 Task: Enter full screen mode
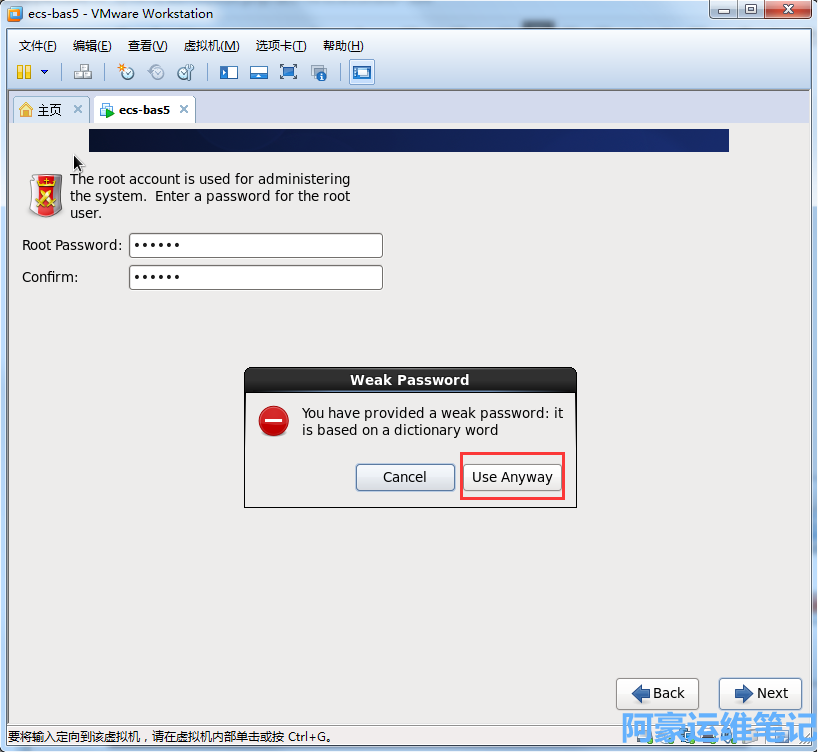(x=289, y=72)
